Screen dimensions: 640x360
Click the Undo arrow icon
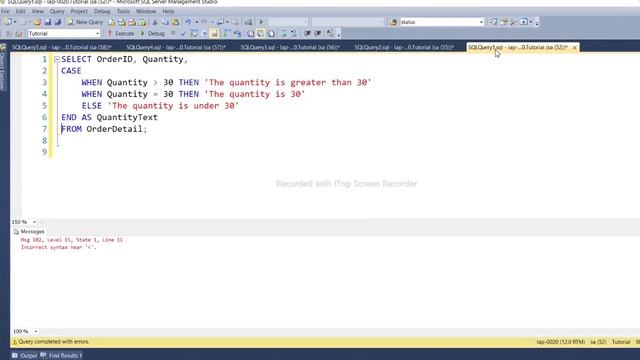tap(188, 22)
